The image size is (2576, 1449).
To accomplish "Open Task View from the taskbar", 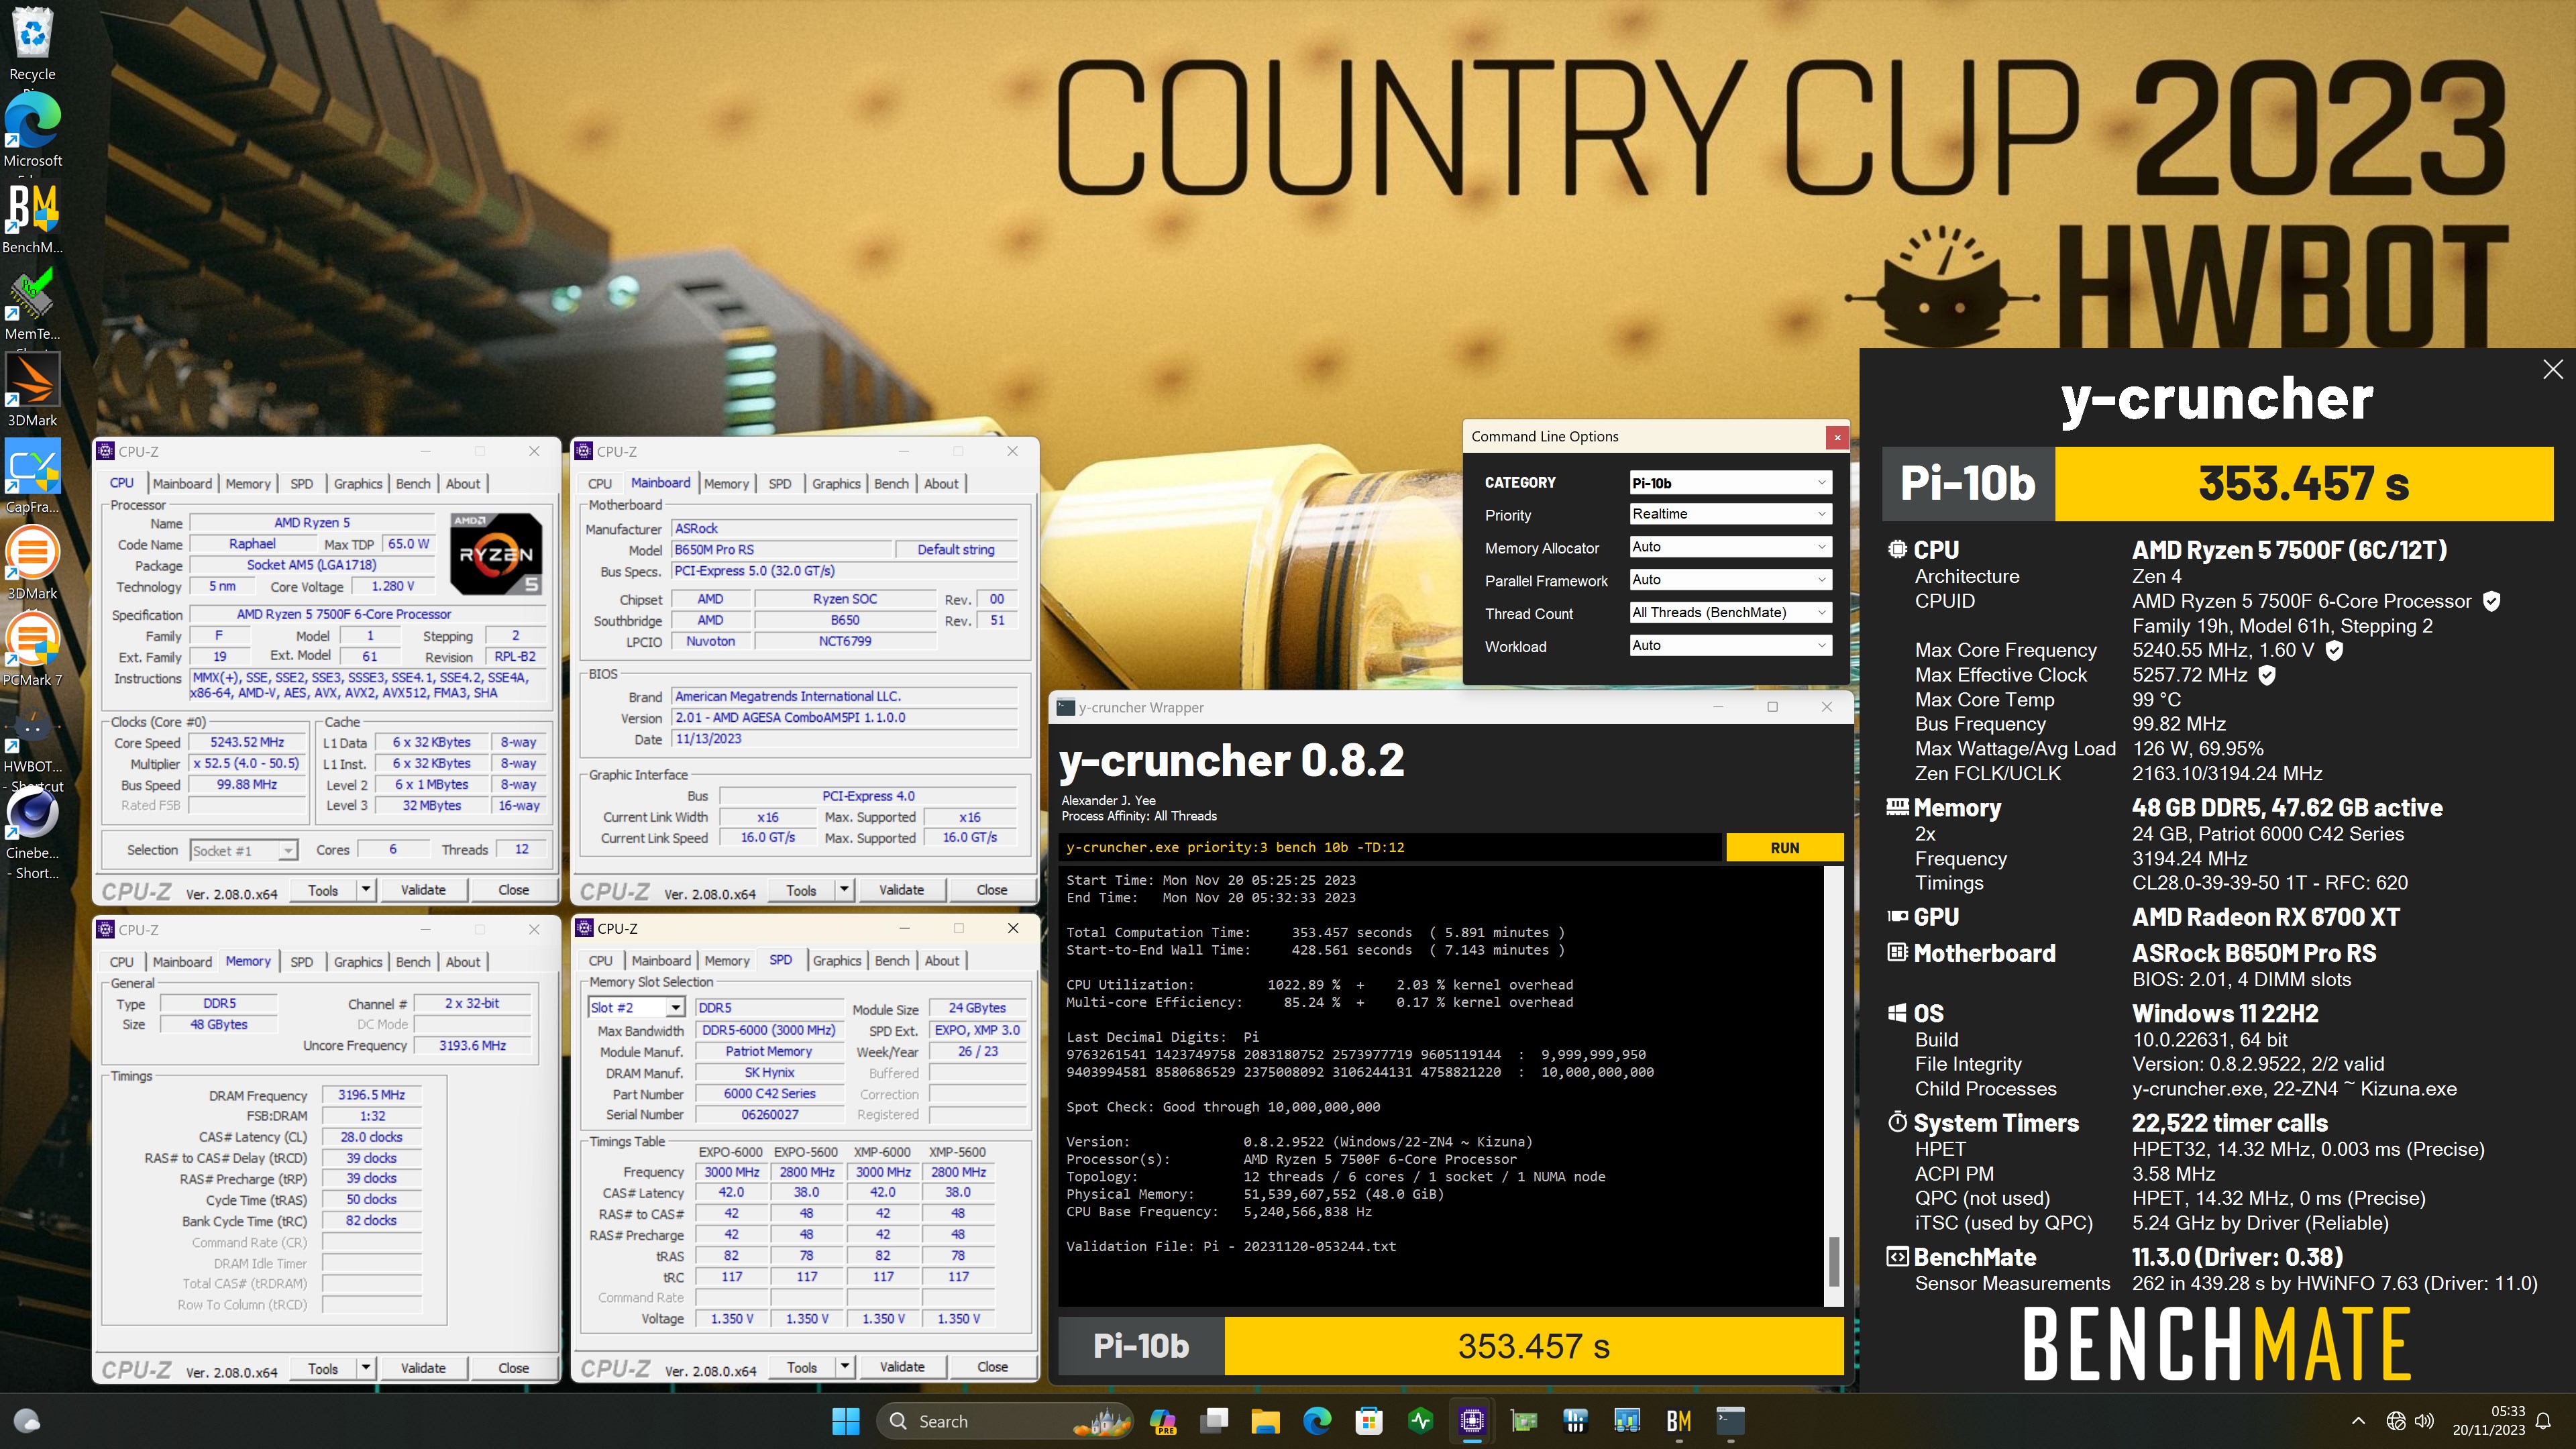I will (1214, 1421).
